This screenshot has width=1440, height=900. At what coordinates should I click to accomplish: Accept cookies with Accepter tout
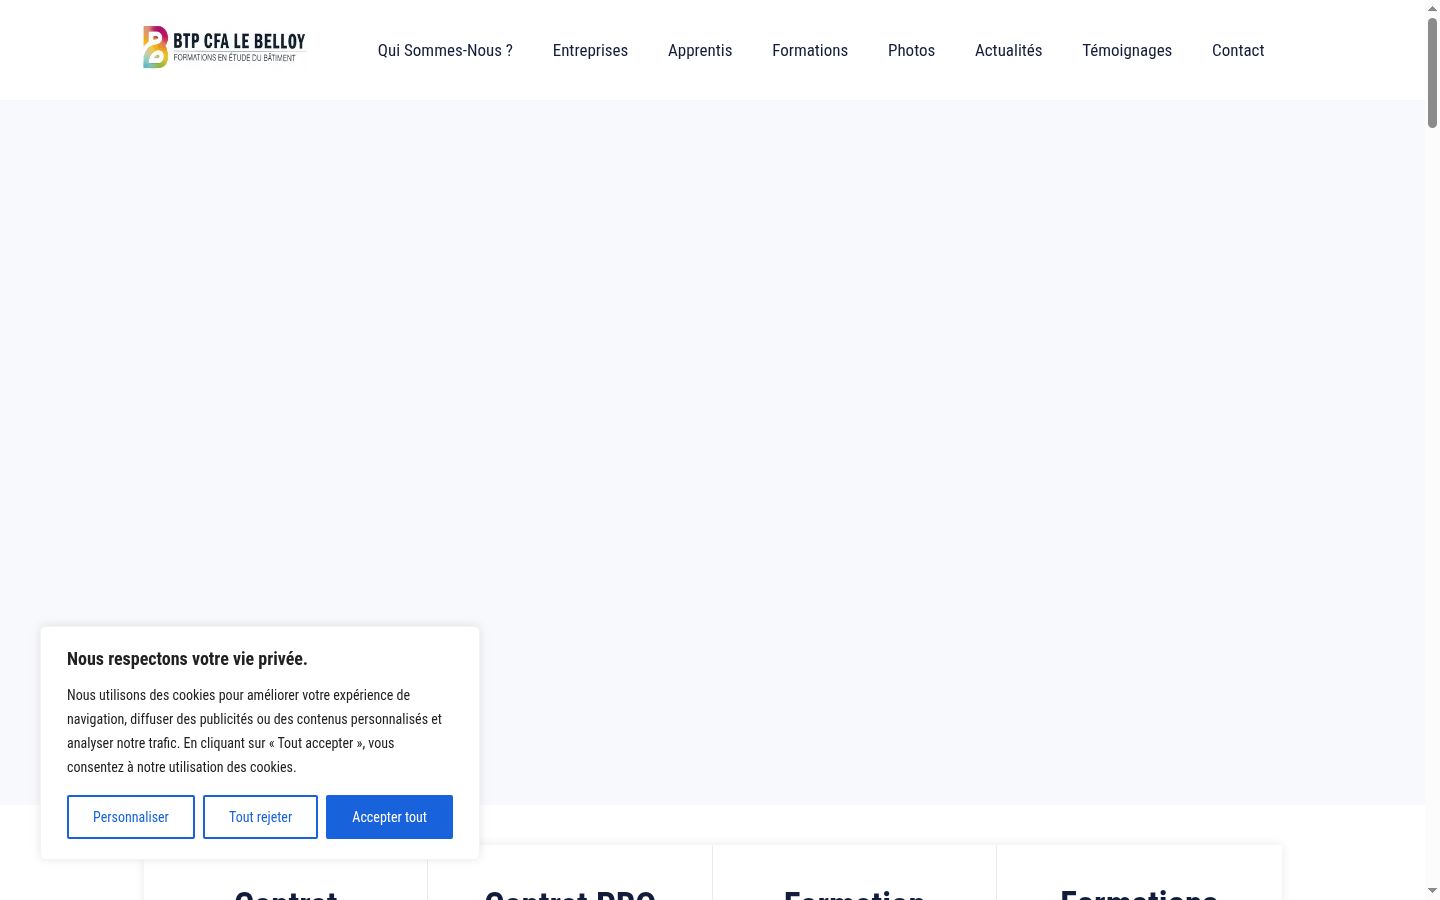tap(389, 817)
